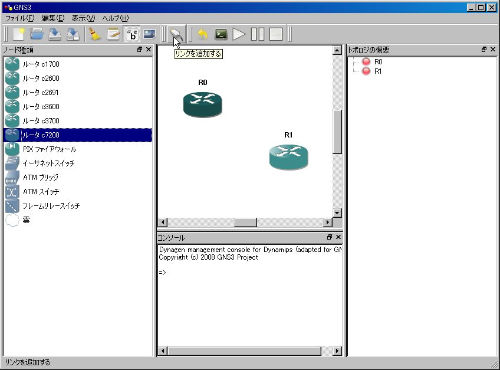This screenshot has height=370, width=500.
Task: Click the Add link cable icon
Action: [176, 34]
